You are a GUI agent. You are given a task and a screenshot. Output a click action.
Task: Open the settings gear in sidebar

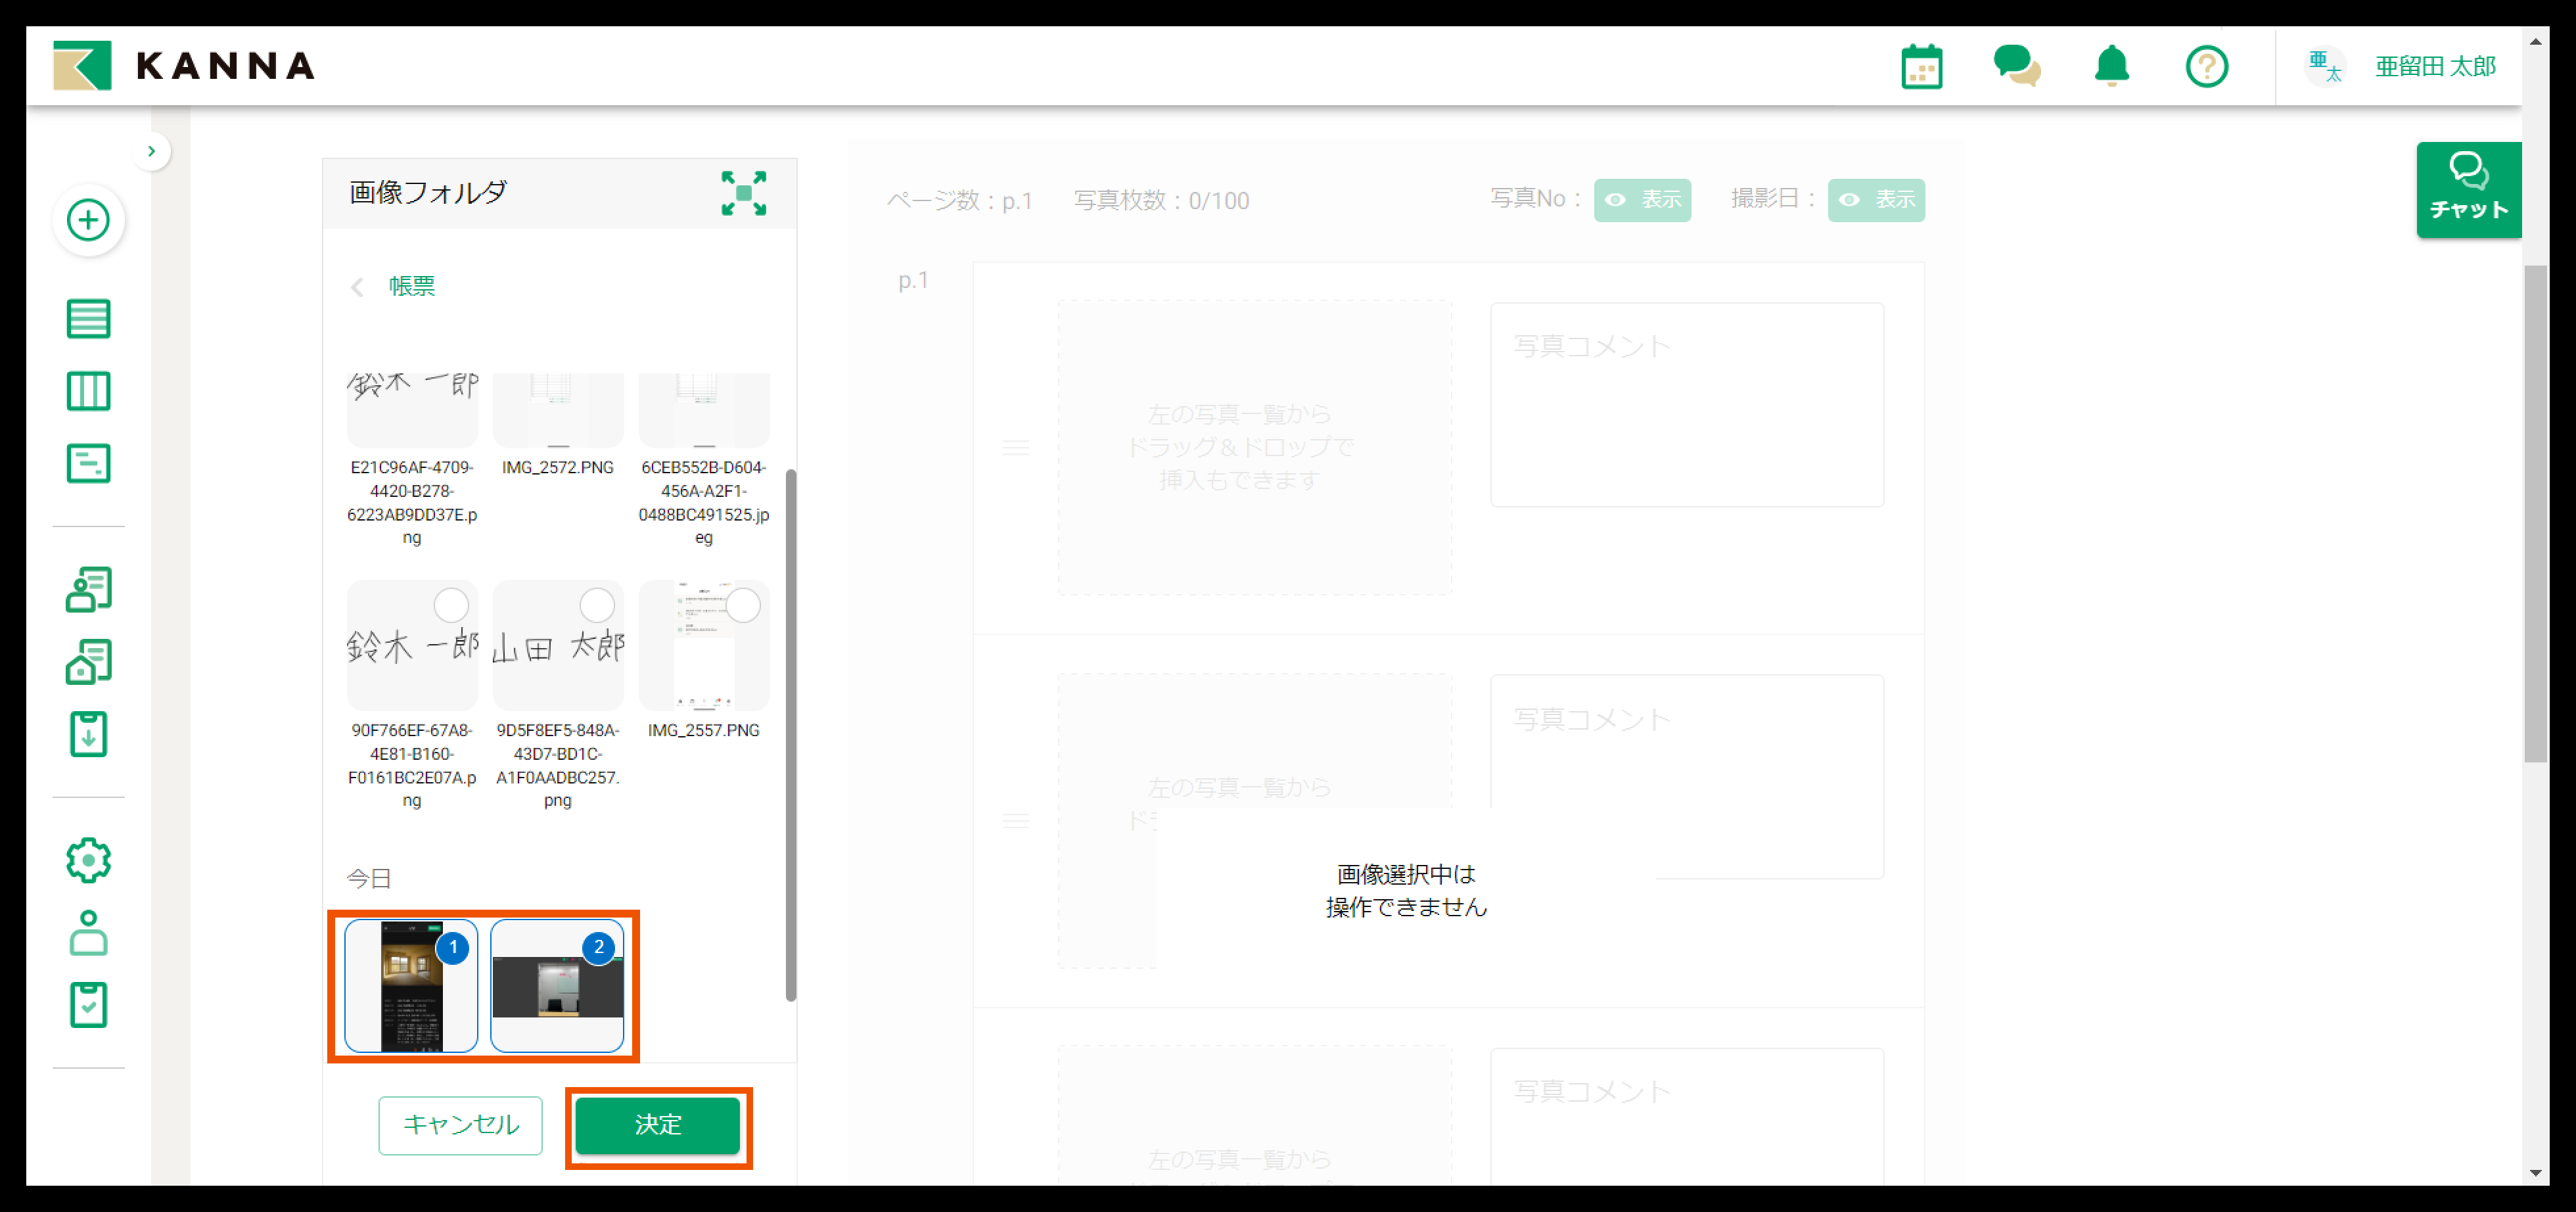(88, 860)
